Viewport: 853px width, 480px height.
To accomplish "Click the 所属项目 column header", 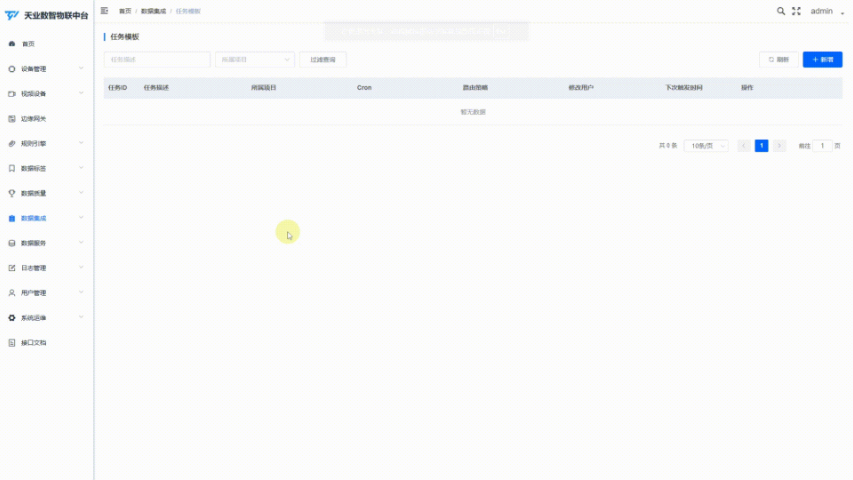I will click(263, 88).
